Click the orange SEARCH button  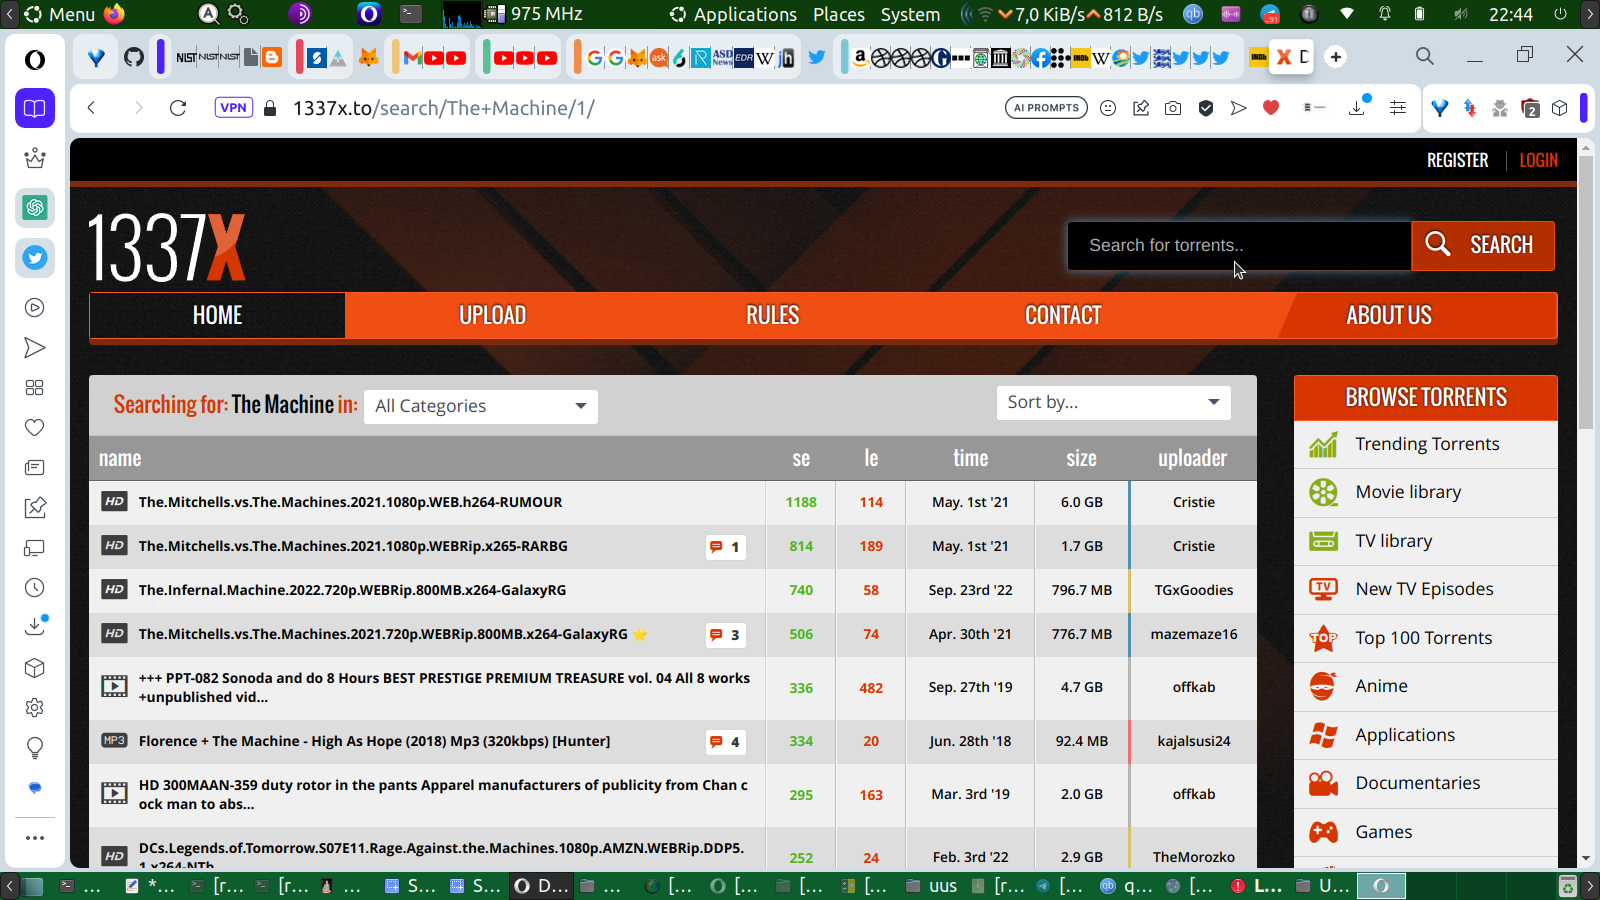point(1483,246)
